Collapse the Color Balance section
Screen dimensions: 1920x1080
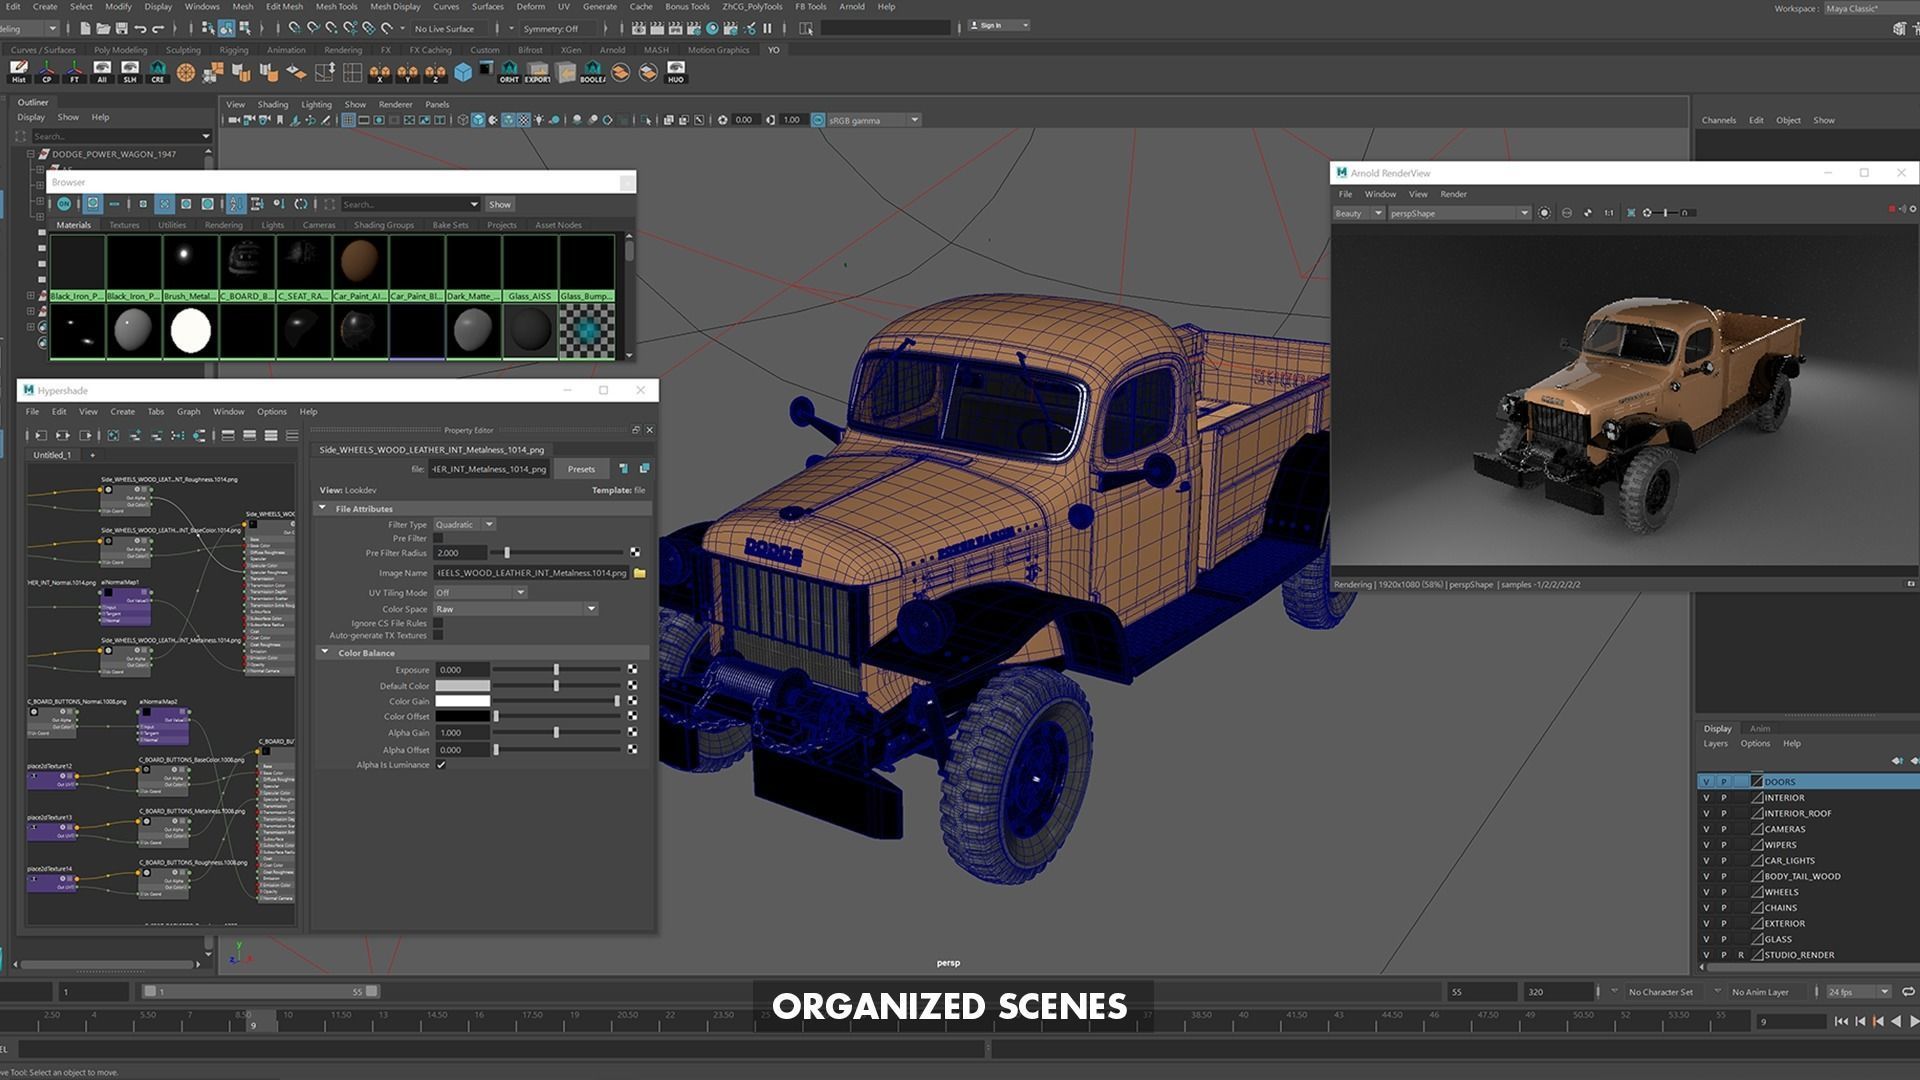tap(325, 653)
